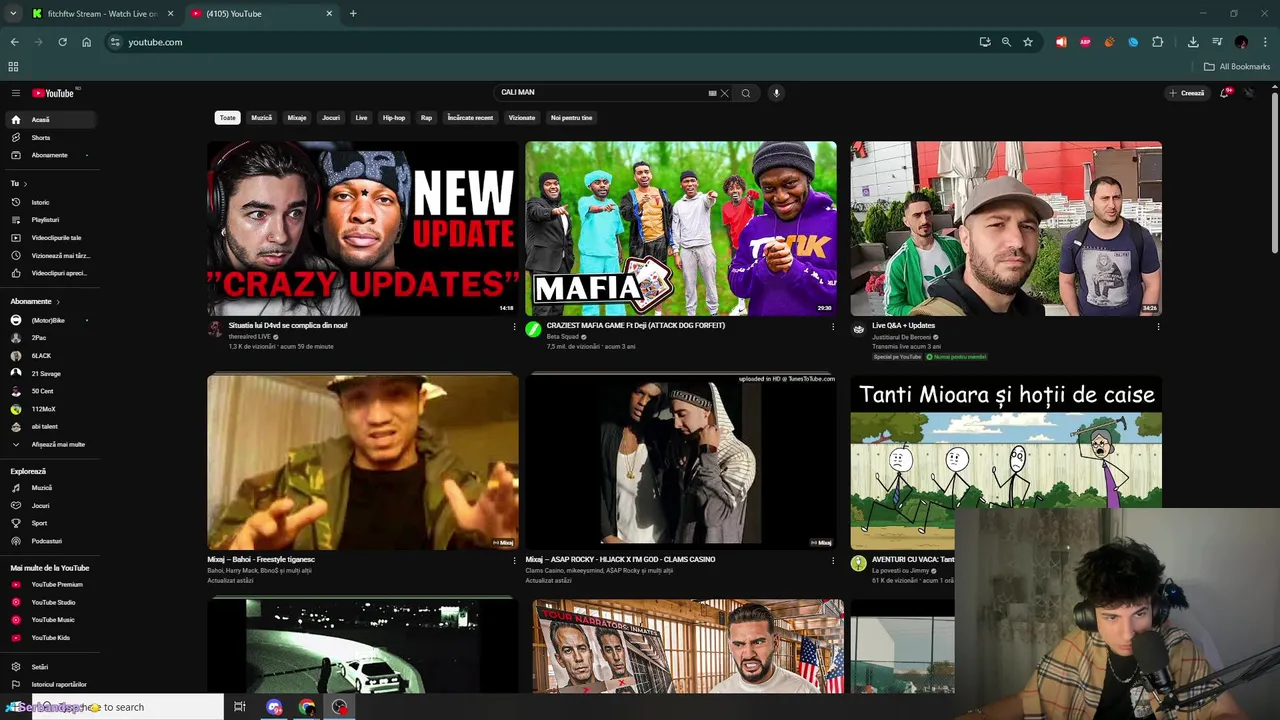Image resolution: width=1280 pixels, height=720 pixels.
Task: Click the YouTube logo
Action: pos(53,93)
